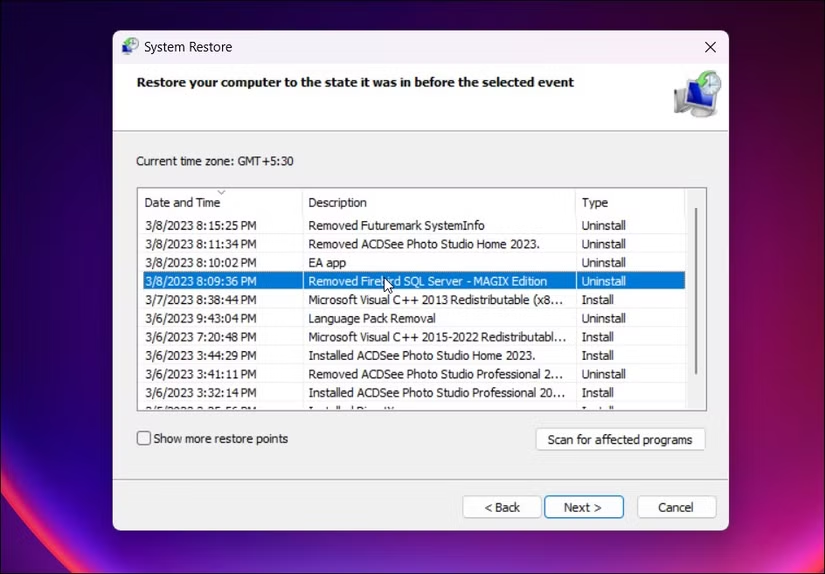Return to previous page with Back

coord(501,507)
